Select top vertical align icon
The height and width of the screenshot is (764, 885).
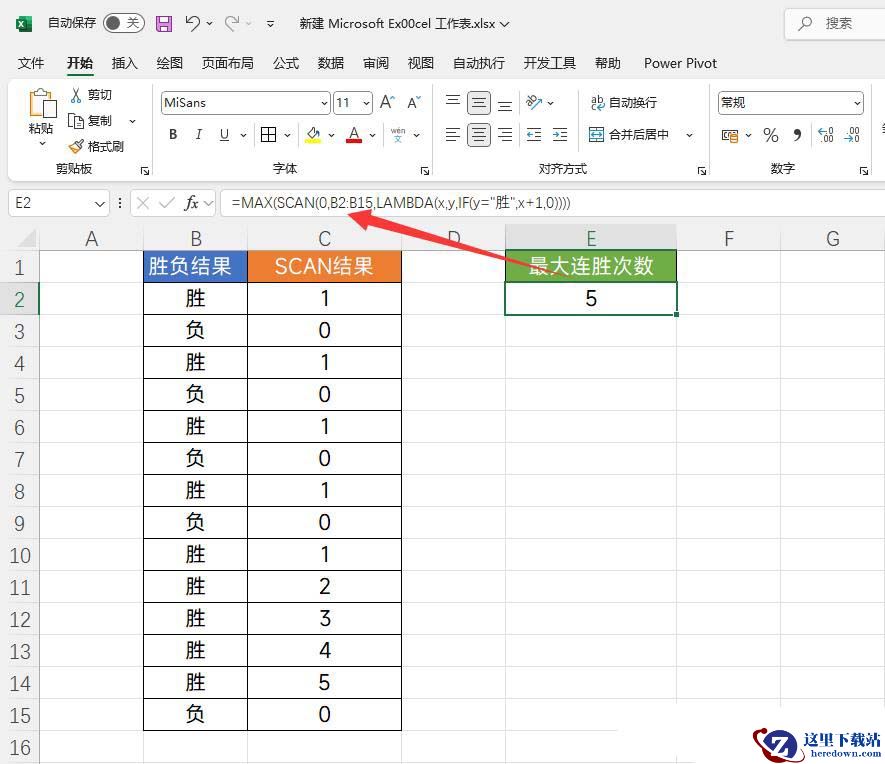coord(453,102)
